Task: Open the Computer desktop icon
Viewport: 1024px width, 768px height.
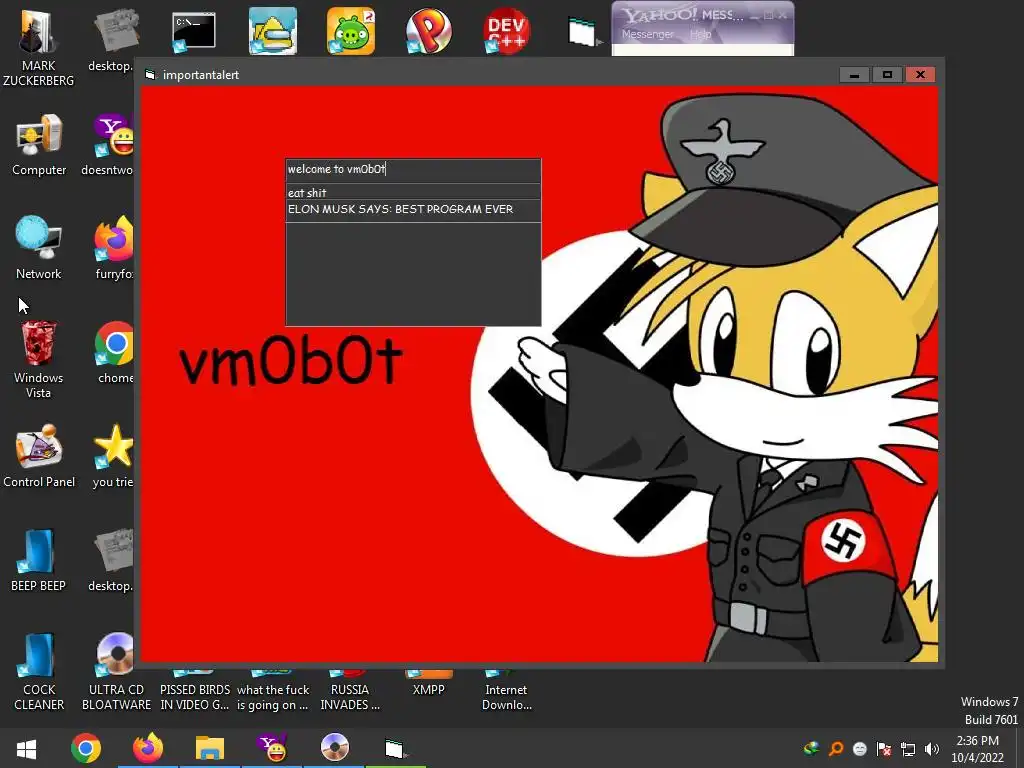Action: 39,145
